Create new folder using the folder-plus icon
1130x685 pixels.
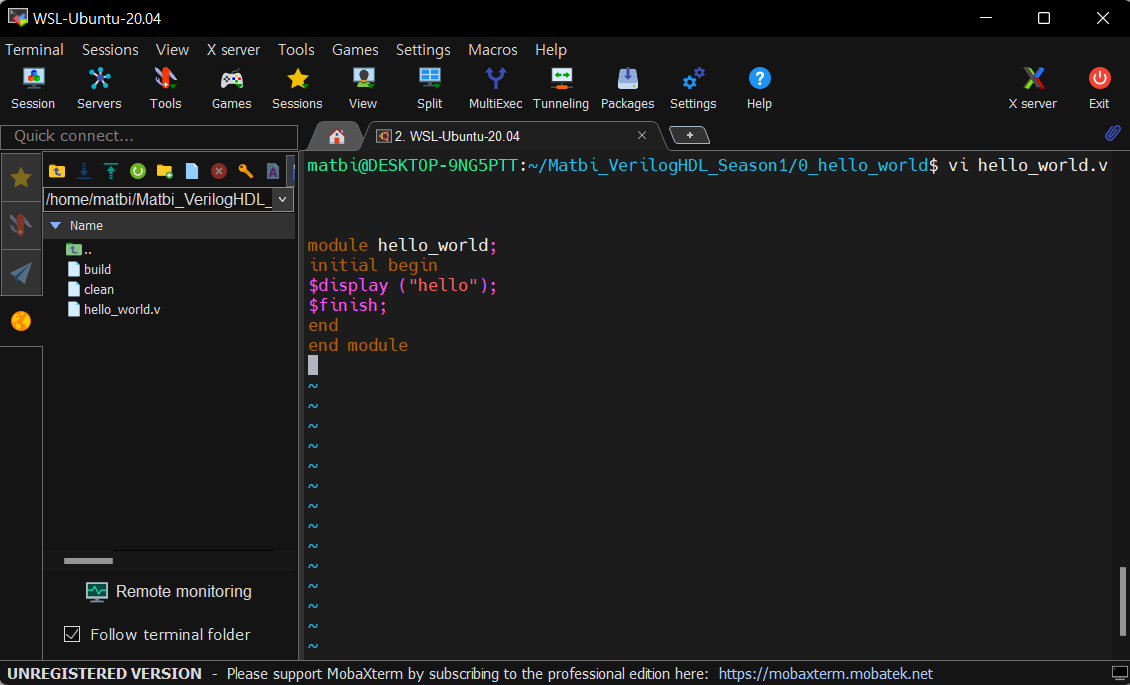pyautogui.click(x=165, y=171)
